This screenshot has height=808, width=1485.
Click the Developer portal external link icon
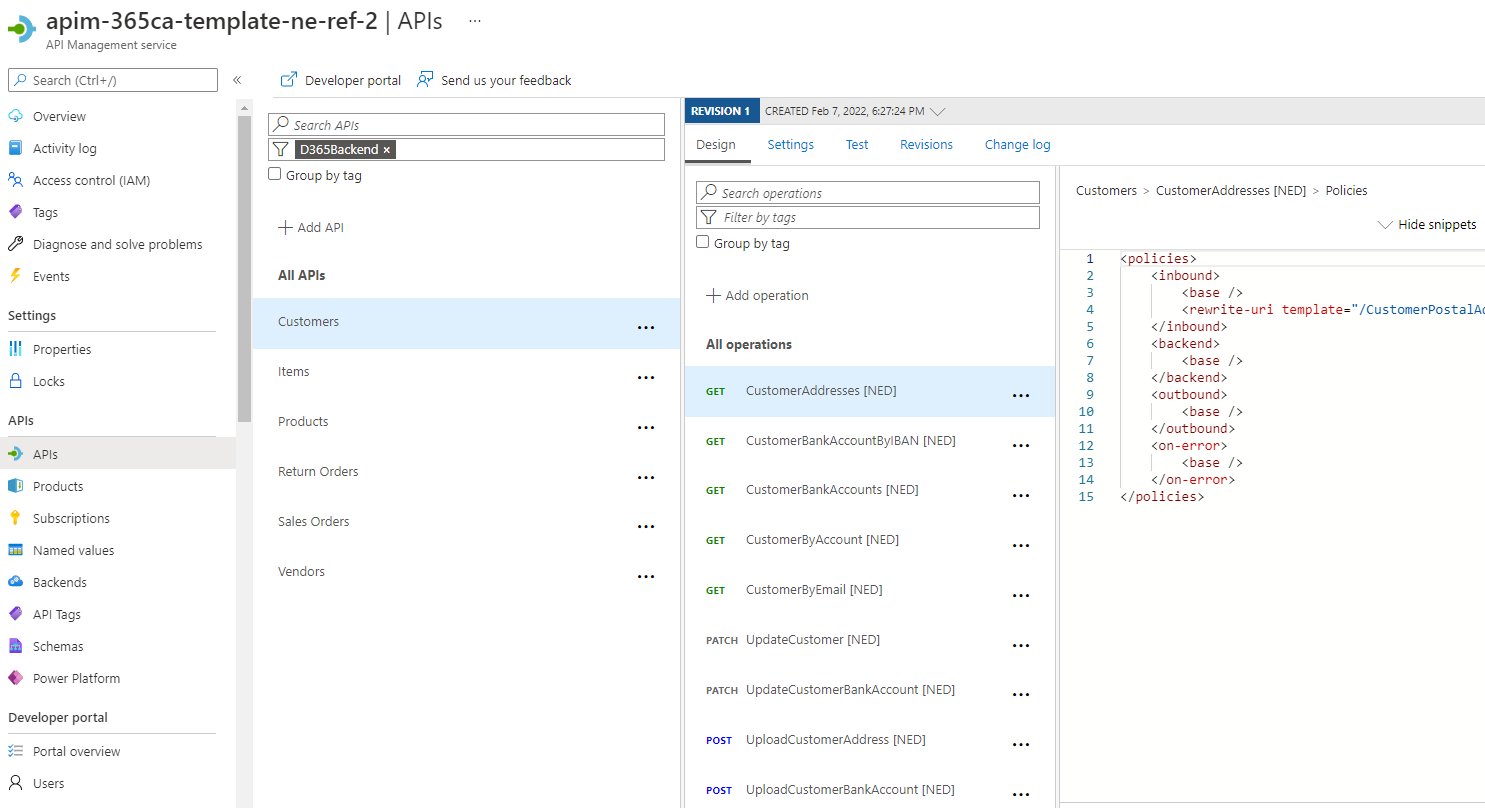pos(289,80)
